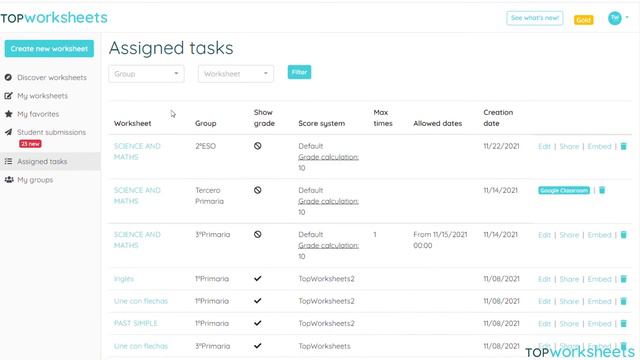
Task: Delete the 3ºPrimaria SCIENCE AND MATHS task
Action: pos(623,235)
